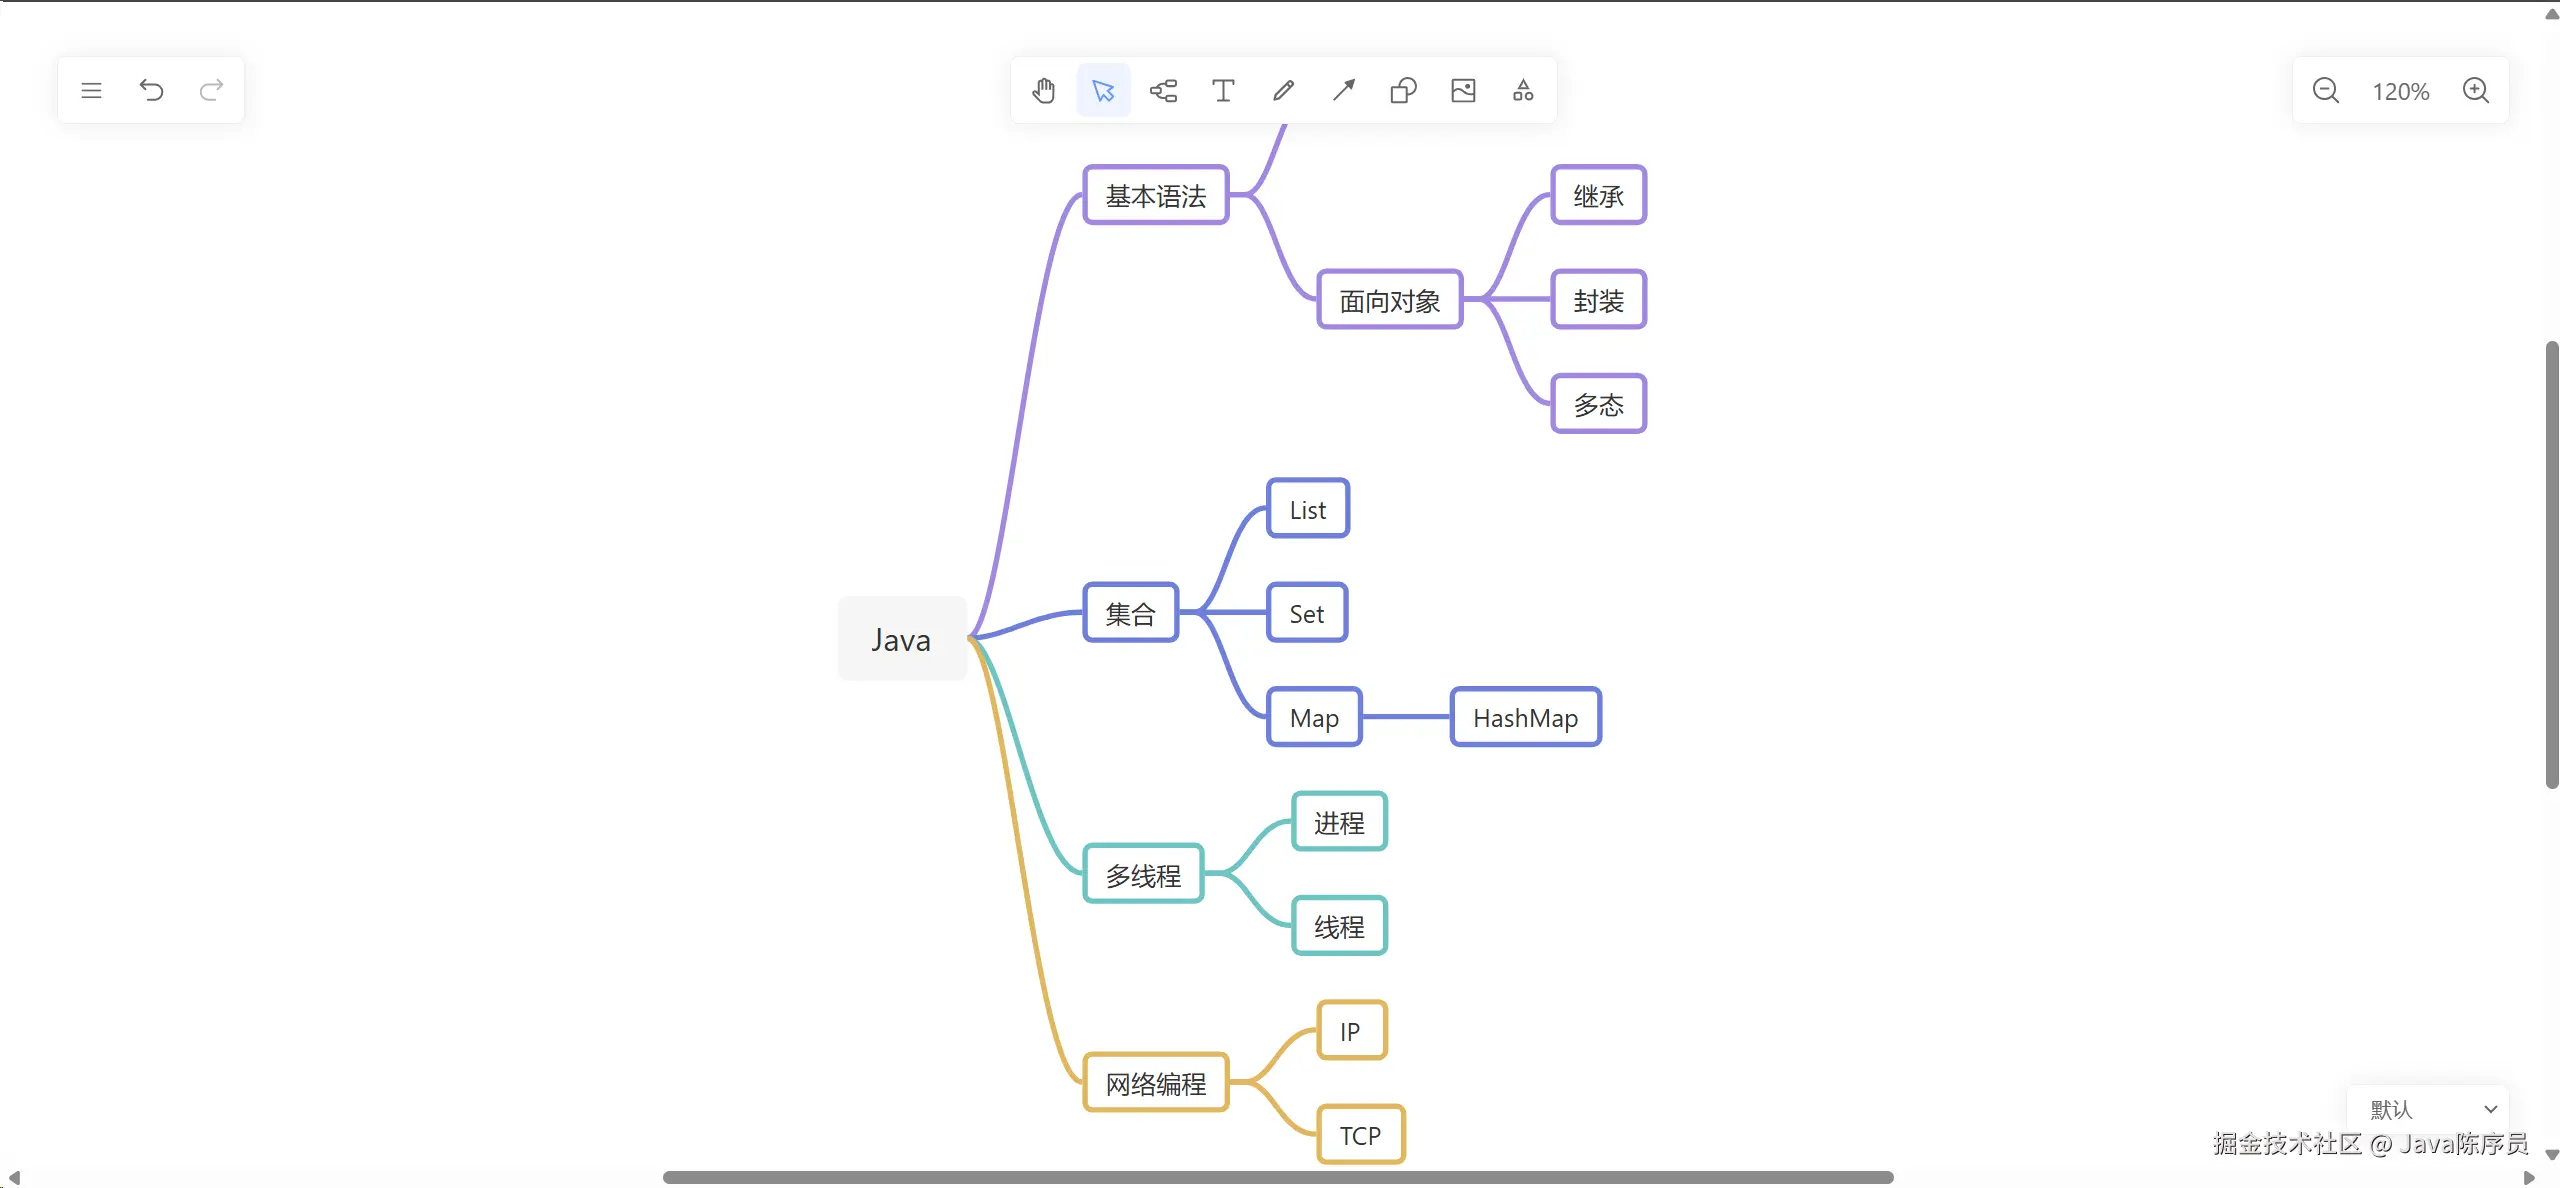Select the Hand pan tool
This screenshot has width=2560, height=1188.
[1043, 91]
